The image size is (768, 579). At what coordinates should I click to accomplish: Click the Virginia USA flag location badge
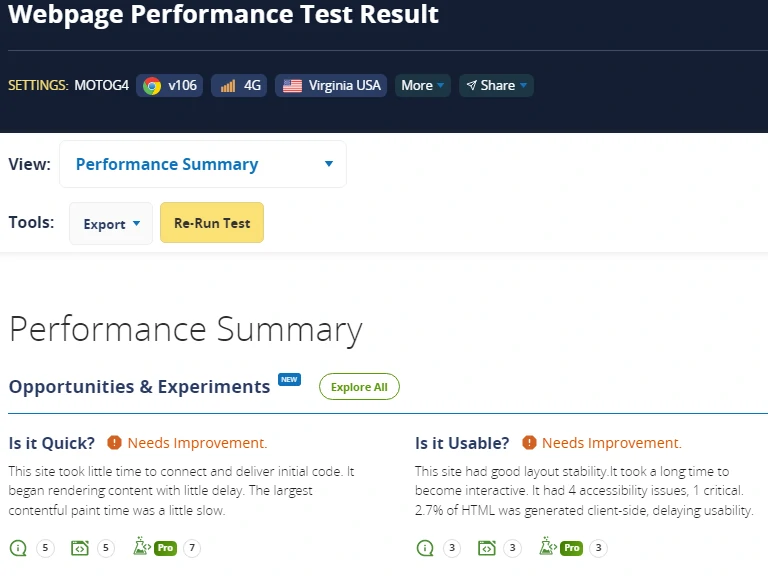pos(331,86)
